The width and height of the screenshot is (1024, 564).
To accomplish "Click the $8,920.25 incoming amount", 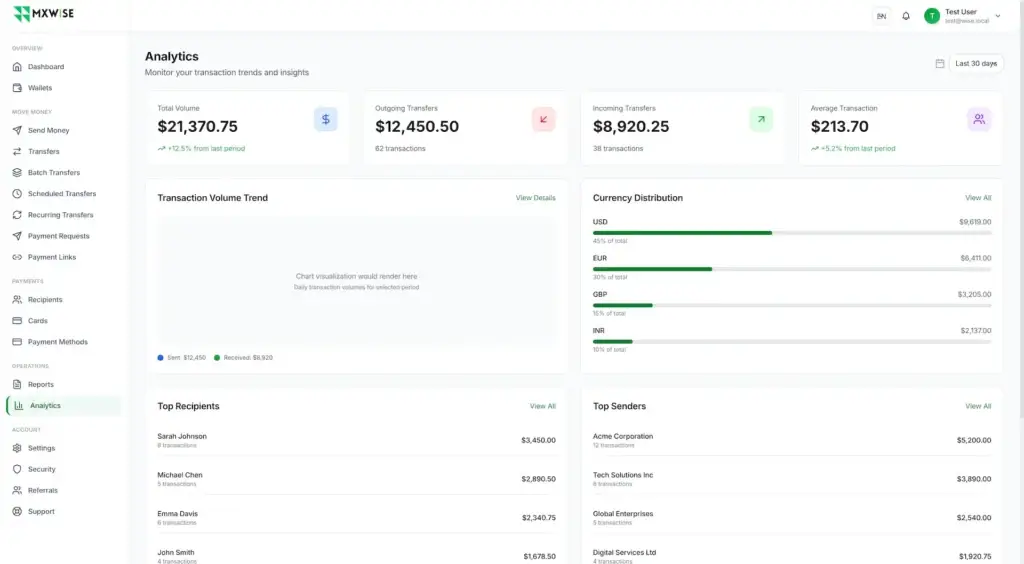I will click(x=631, y=127).
